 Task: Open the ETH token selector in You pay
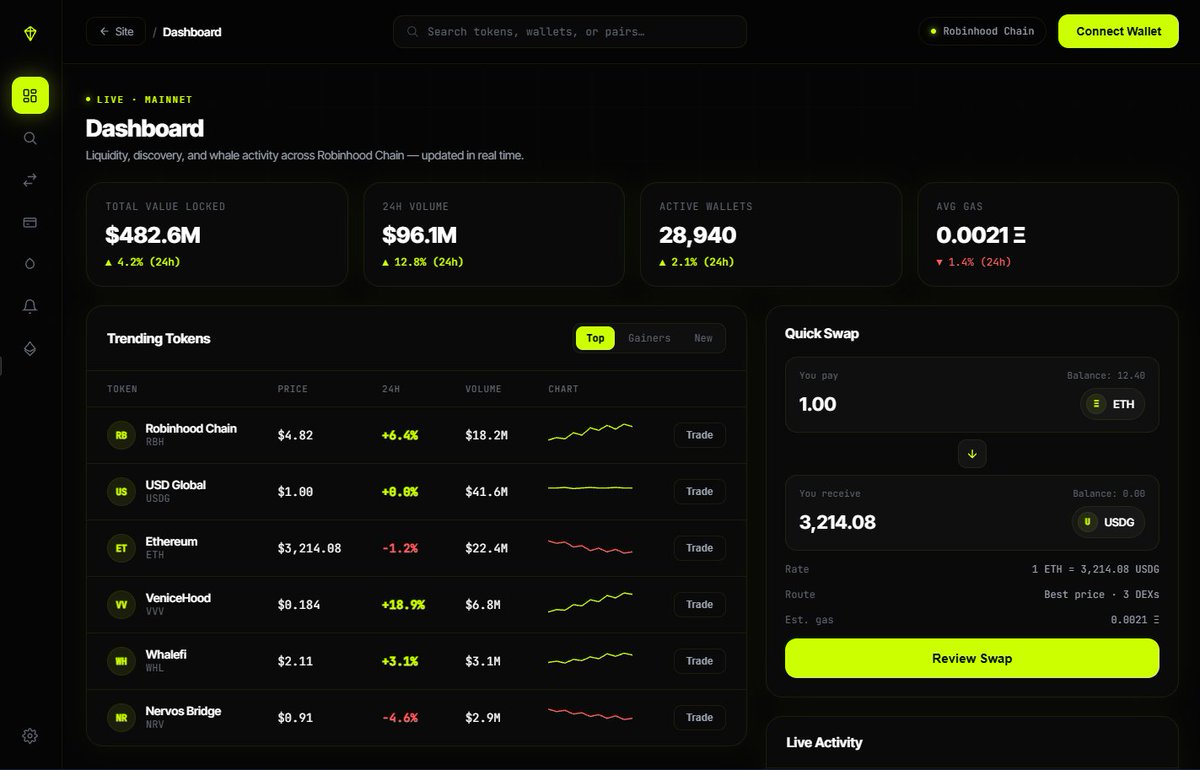(x=1113, y=404)
